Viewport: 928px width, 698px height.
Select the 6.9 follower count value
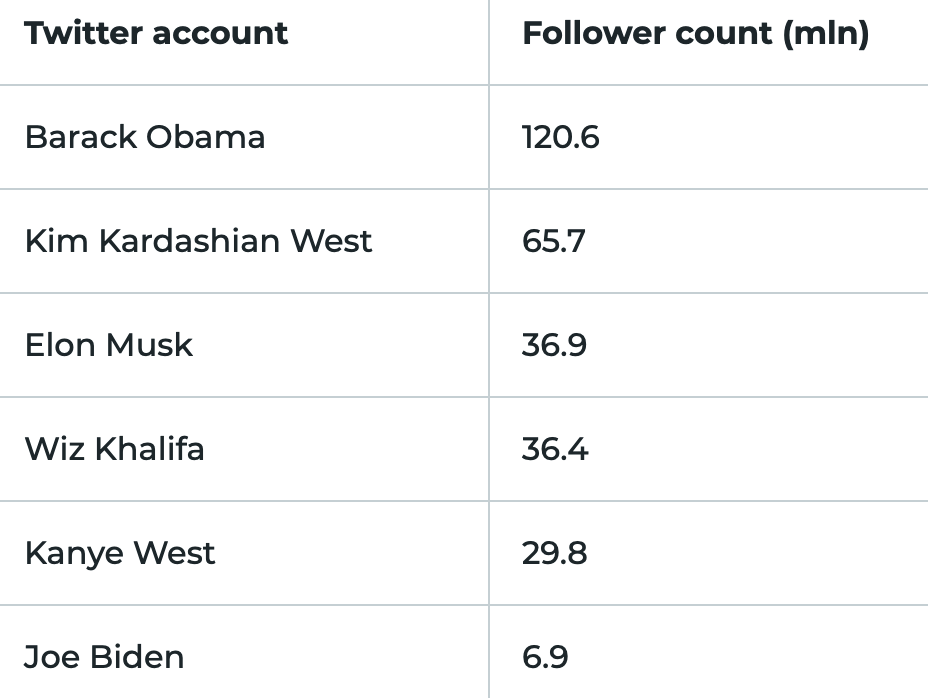545,657
